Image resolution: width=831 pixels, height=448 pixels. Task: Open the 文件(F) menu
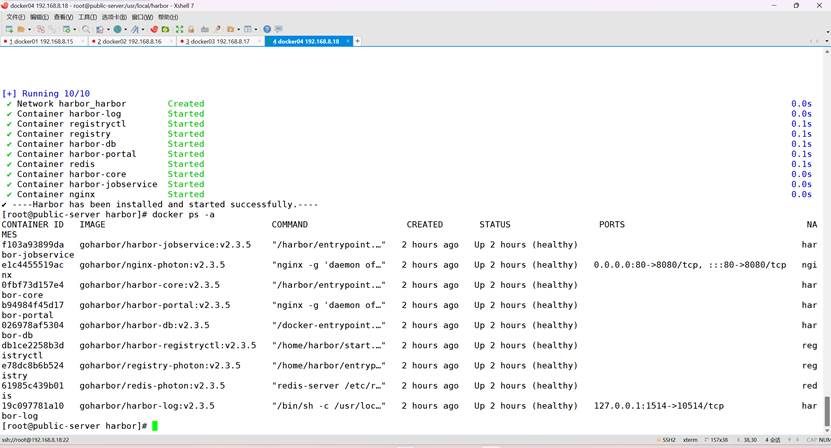tap(16, 17)
